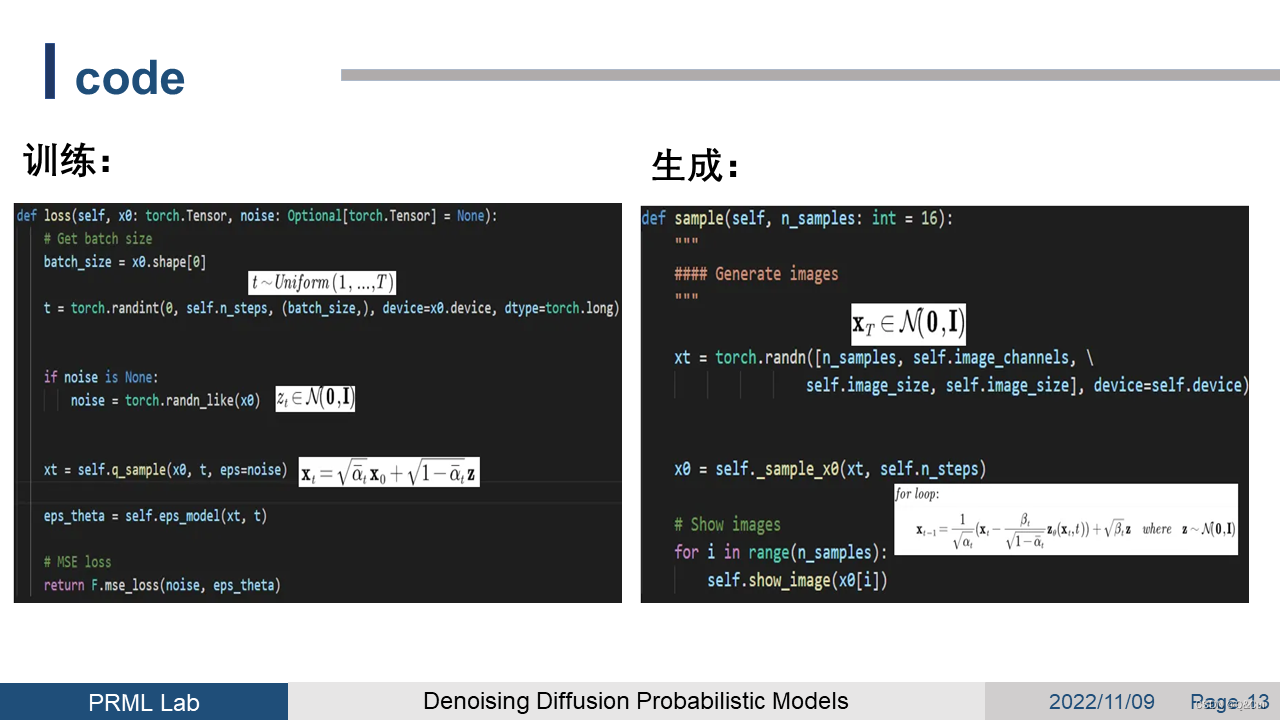This screenshot has width=1280, height=720.
Task: Click the 'def loss(self, x0: torch.Tensor' line
Action: point(257,216)
